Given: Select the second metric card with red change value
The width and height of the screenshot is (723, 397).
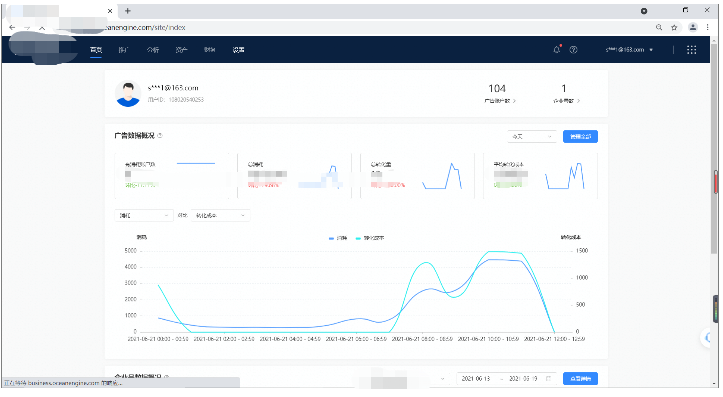Looking at the screenshot, I should click(x=294, y=176).
